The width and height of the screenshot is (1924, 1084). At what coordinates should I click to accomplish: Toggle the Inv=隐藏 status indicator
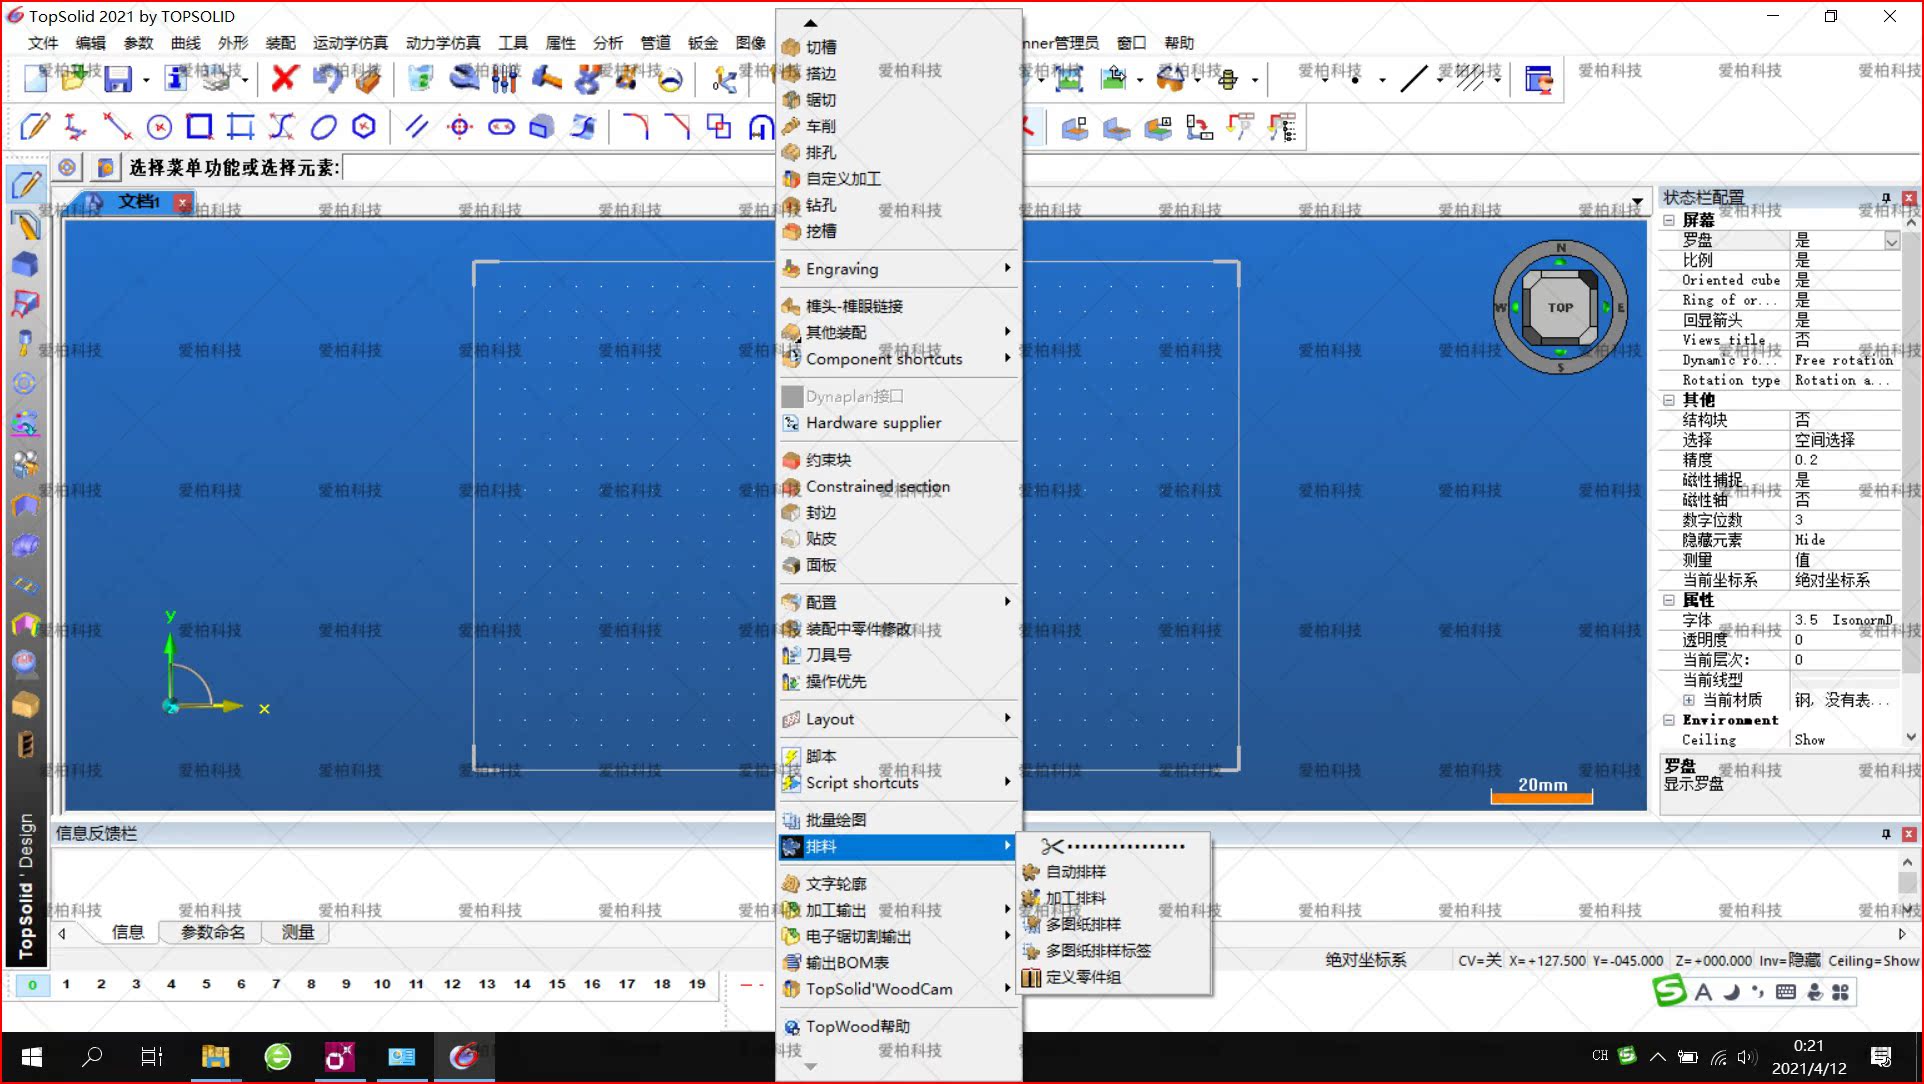[1790, 960]
